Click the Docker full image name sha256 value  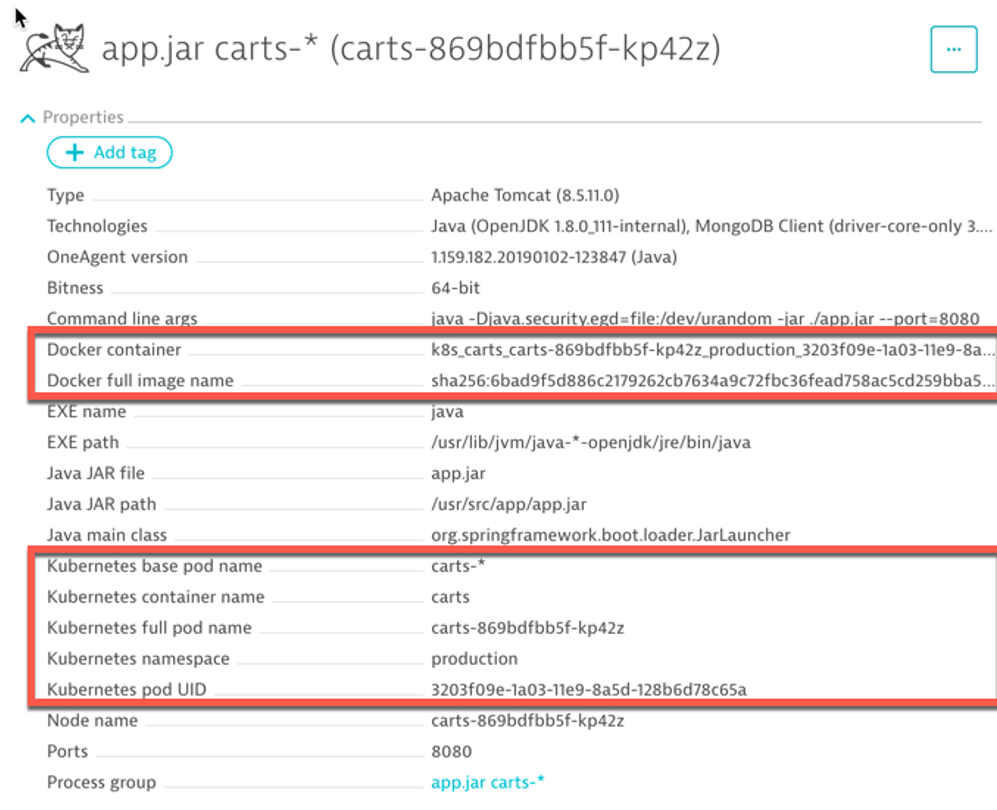click(712, 380)
